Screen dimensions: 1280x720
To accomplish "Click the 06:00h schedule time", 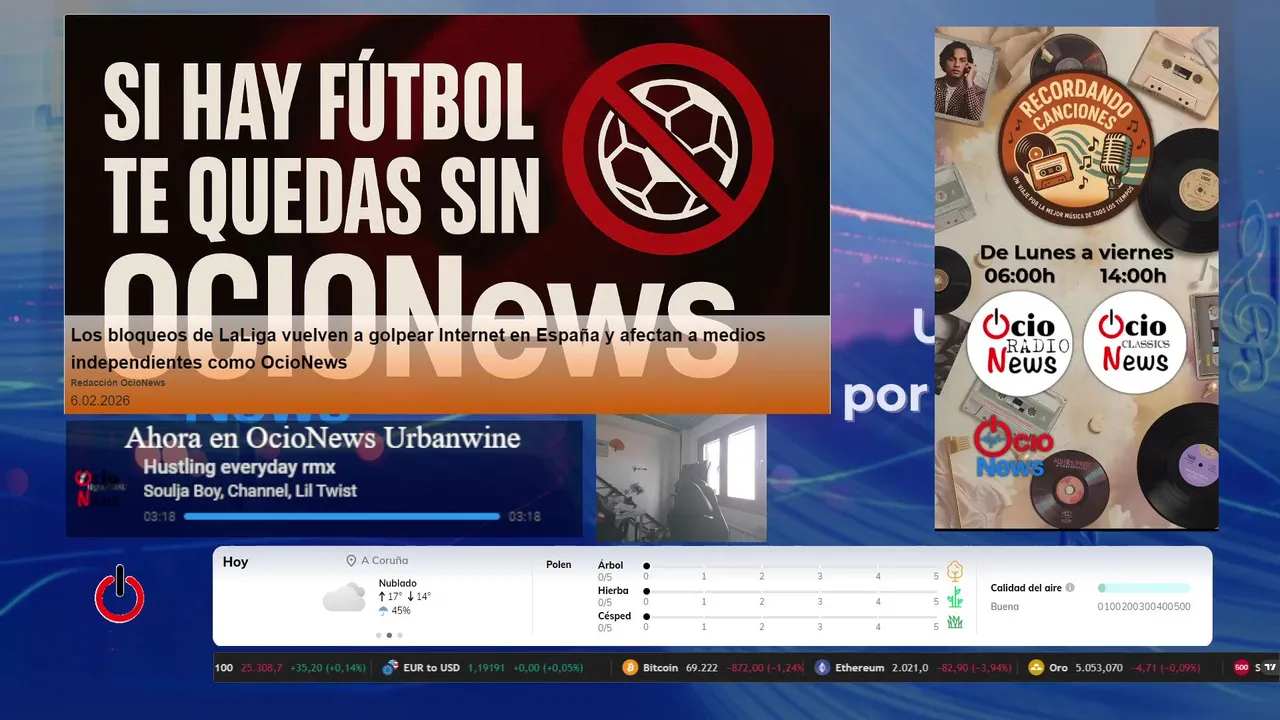I will [x=1019, y=276].
